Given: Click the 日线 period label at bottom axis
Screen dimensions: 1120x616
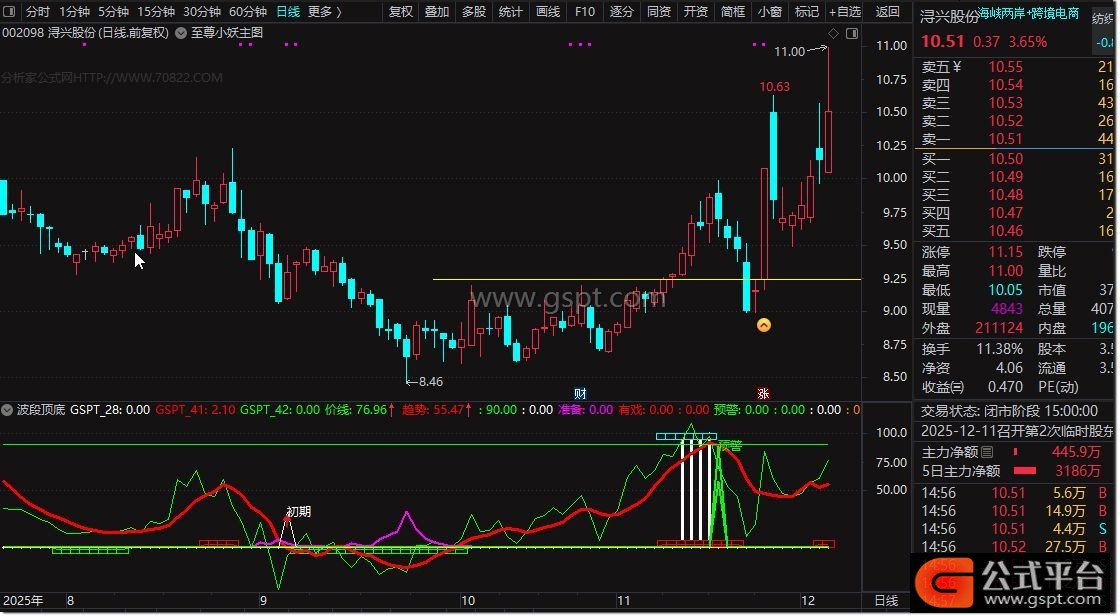Looking at the screenshot, I should point(886,601).
